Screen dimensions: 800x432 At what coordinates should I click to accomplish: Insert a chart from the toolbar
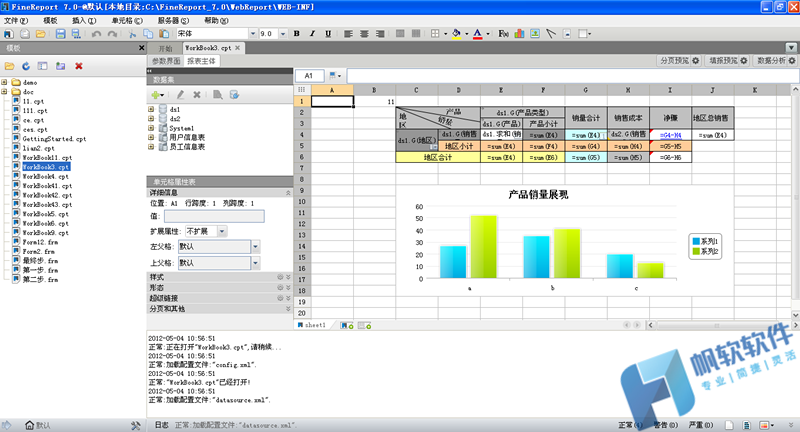coord(519,34)
